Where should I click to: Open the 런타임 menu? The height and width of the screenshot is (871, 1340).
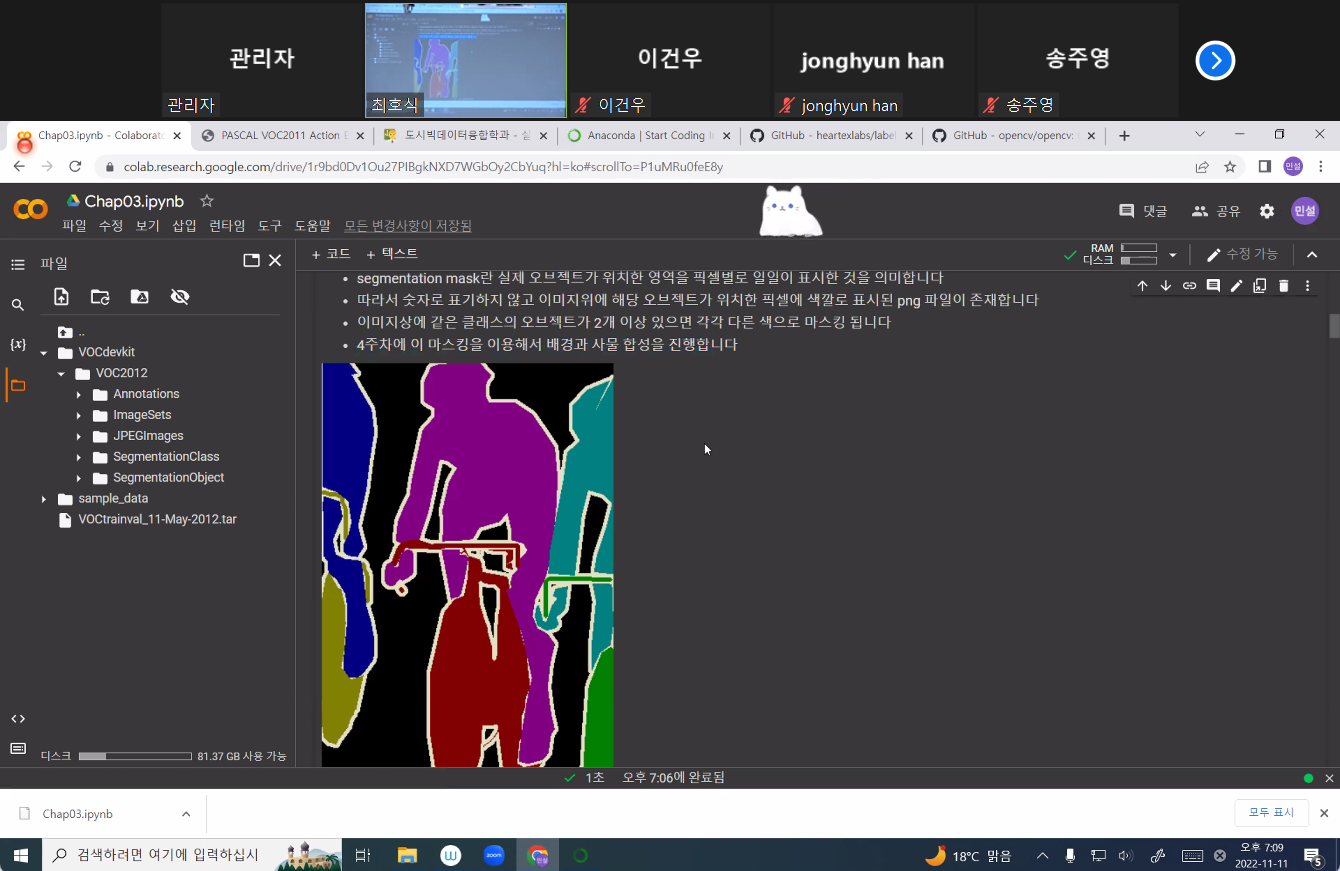click(x=227, y=226)
